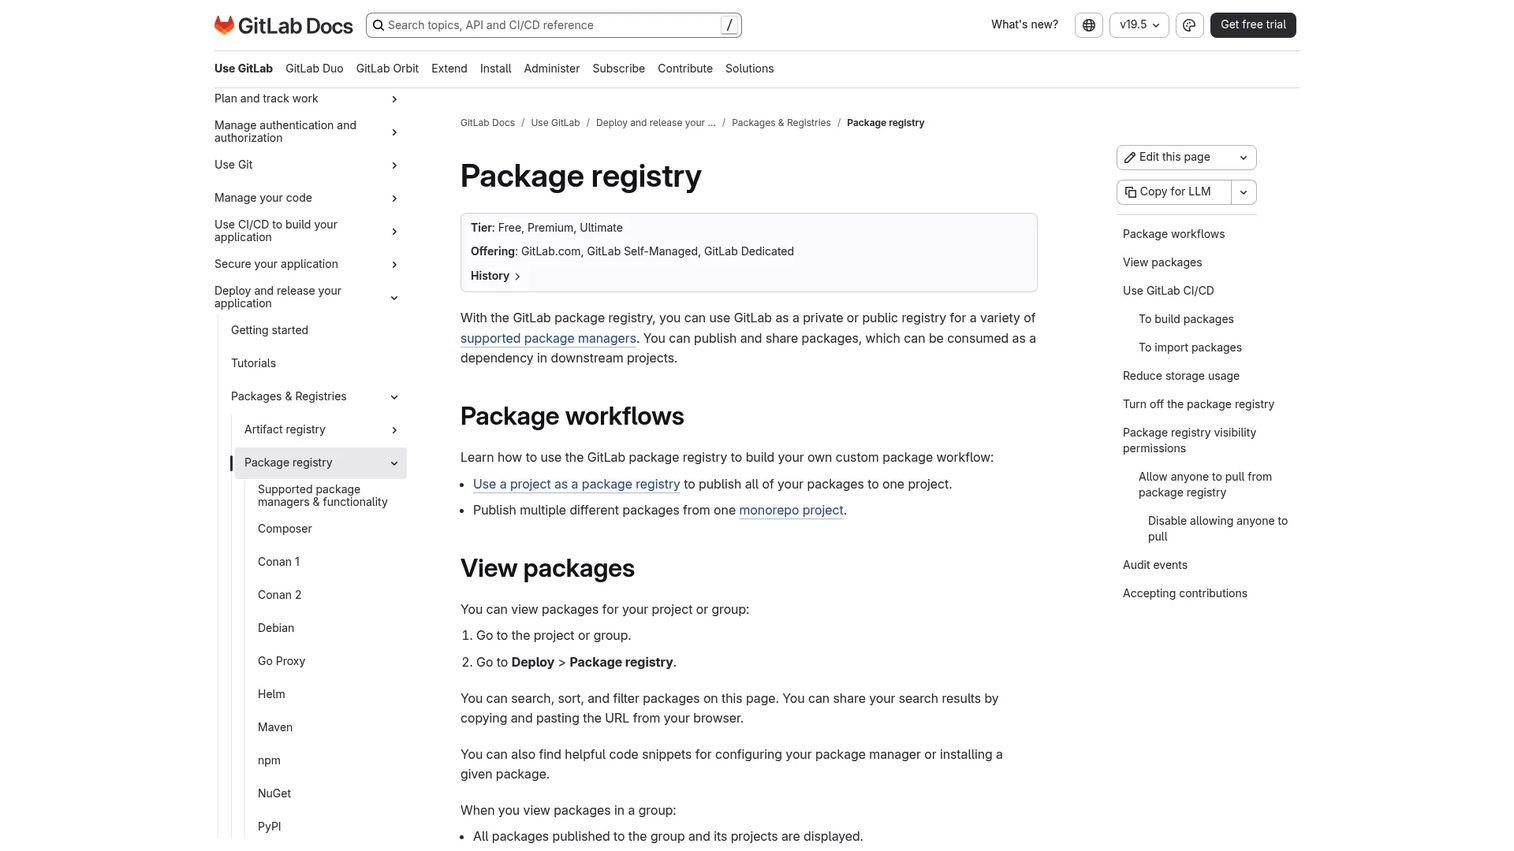
Task: Switch to the GitLab Duo tab
Action: (314, 69)
